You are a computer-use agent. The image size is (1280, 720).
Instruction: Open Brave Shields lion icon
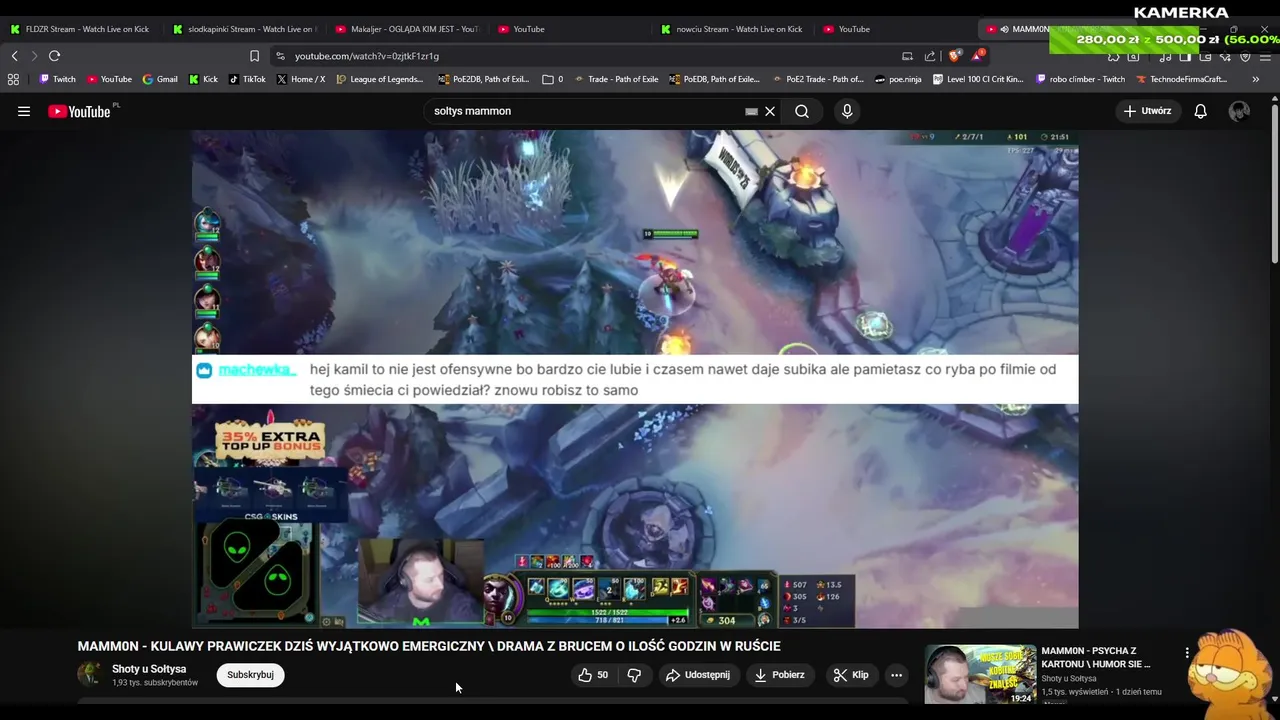[955, 56]
